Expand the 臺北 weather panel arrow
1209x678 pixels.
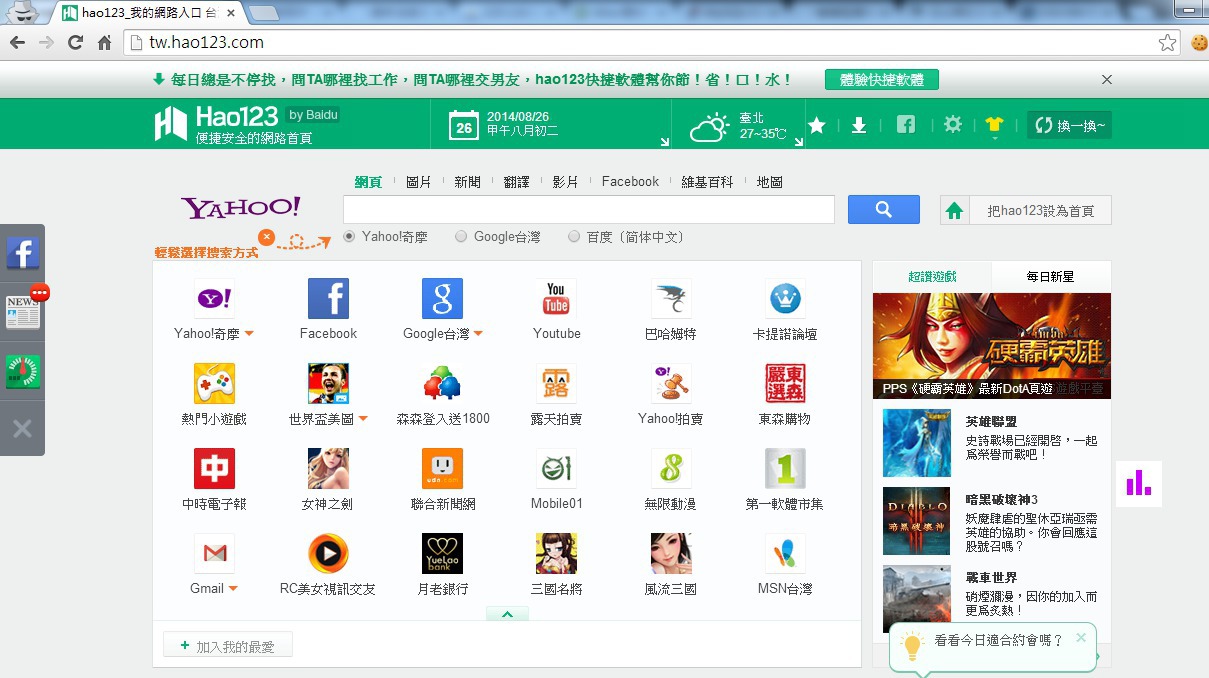tap(798, 142)
